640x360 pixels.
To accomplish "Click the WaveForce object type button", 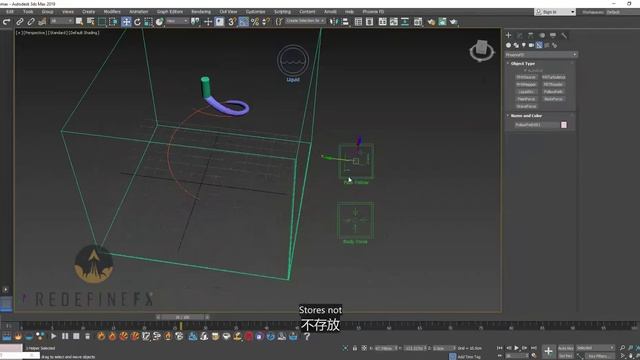I will click(526, 107).
